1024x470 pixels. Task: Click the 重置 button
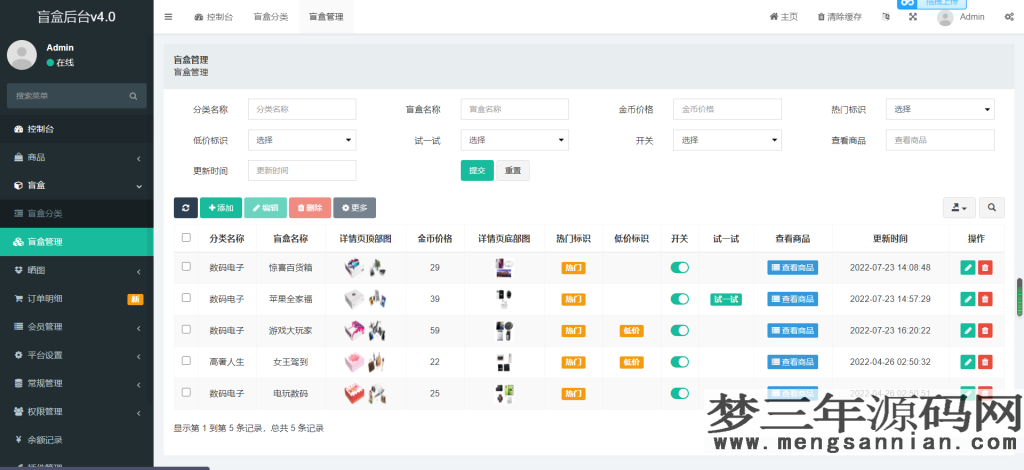513,170
